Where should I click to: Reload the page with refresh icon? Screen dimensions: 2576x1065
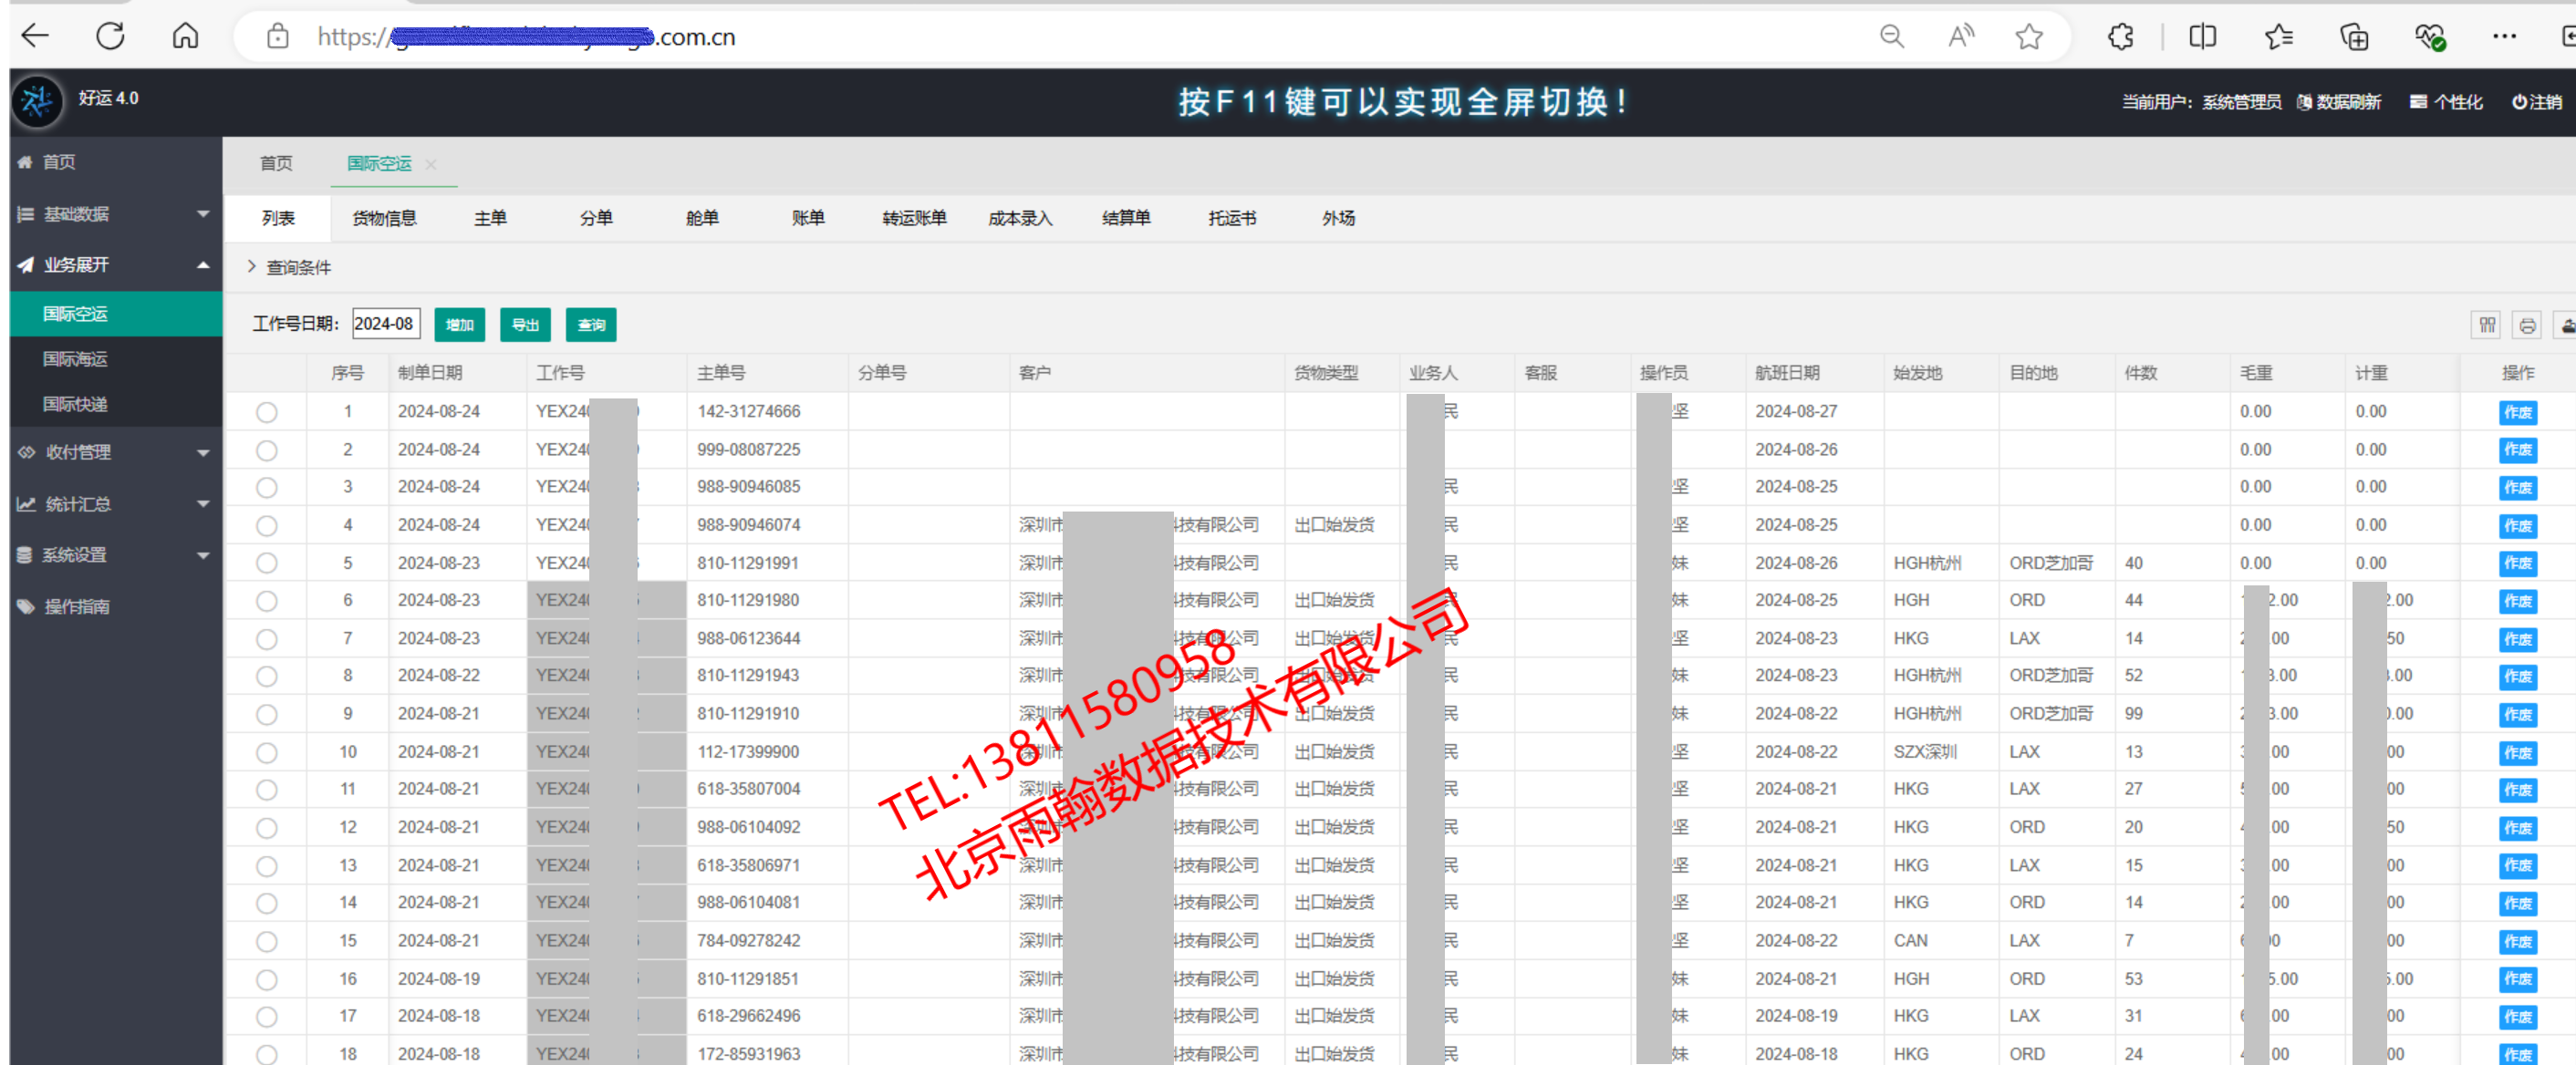(110, 36)
